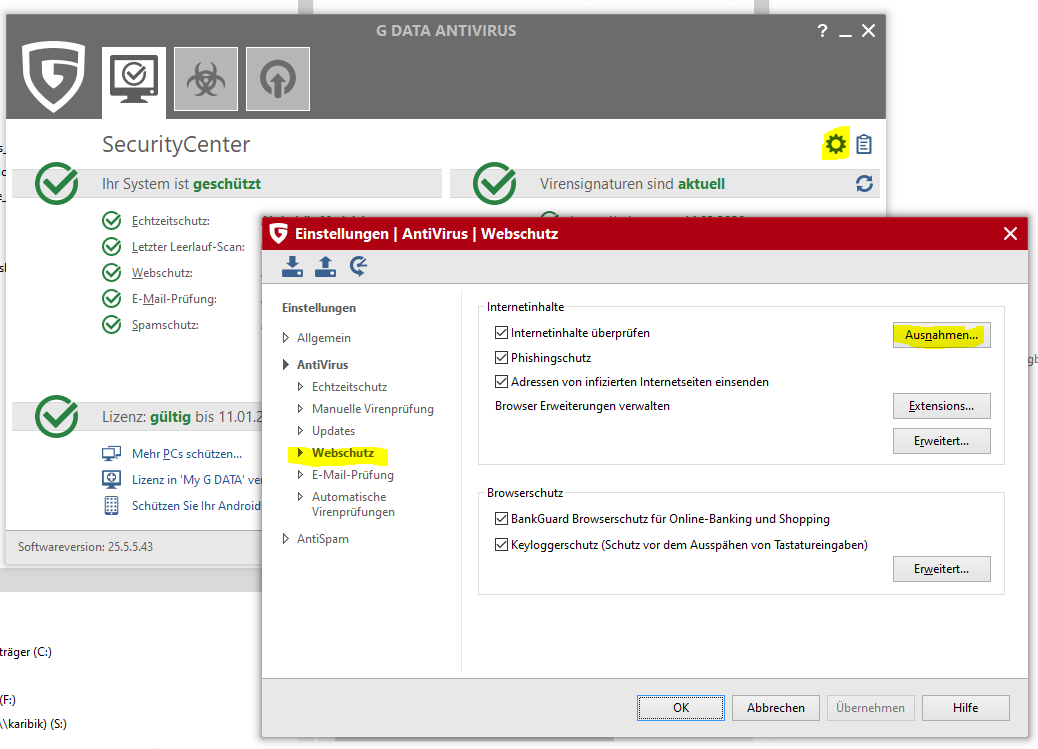This screenshot has width=1038, height=749.
Task: Click the Webschutz node arrow
Action: pos(300,452)
